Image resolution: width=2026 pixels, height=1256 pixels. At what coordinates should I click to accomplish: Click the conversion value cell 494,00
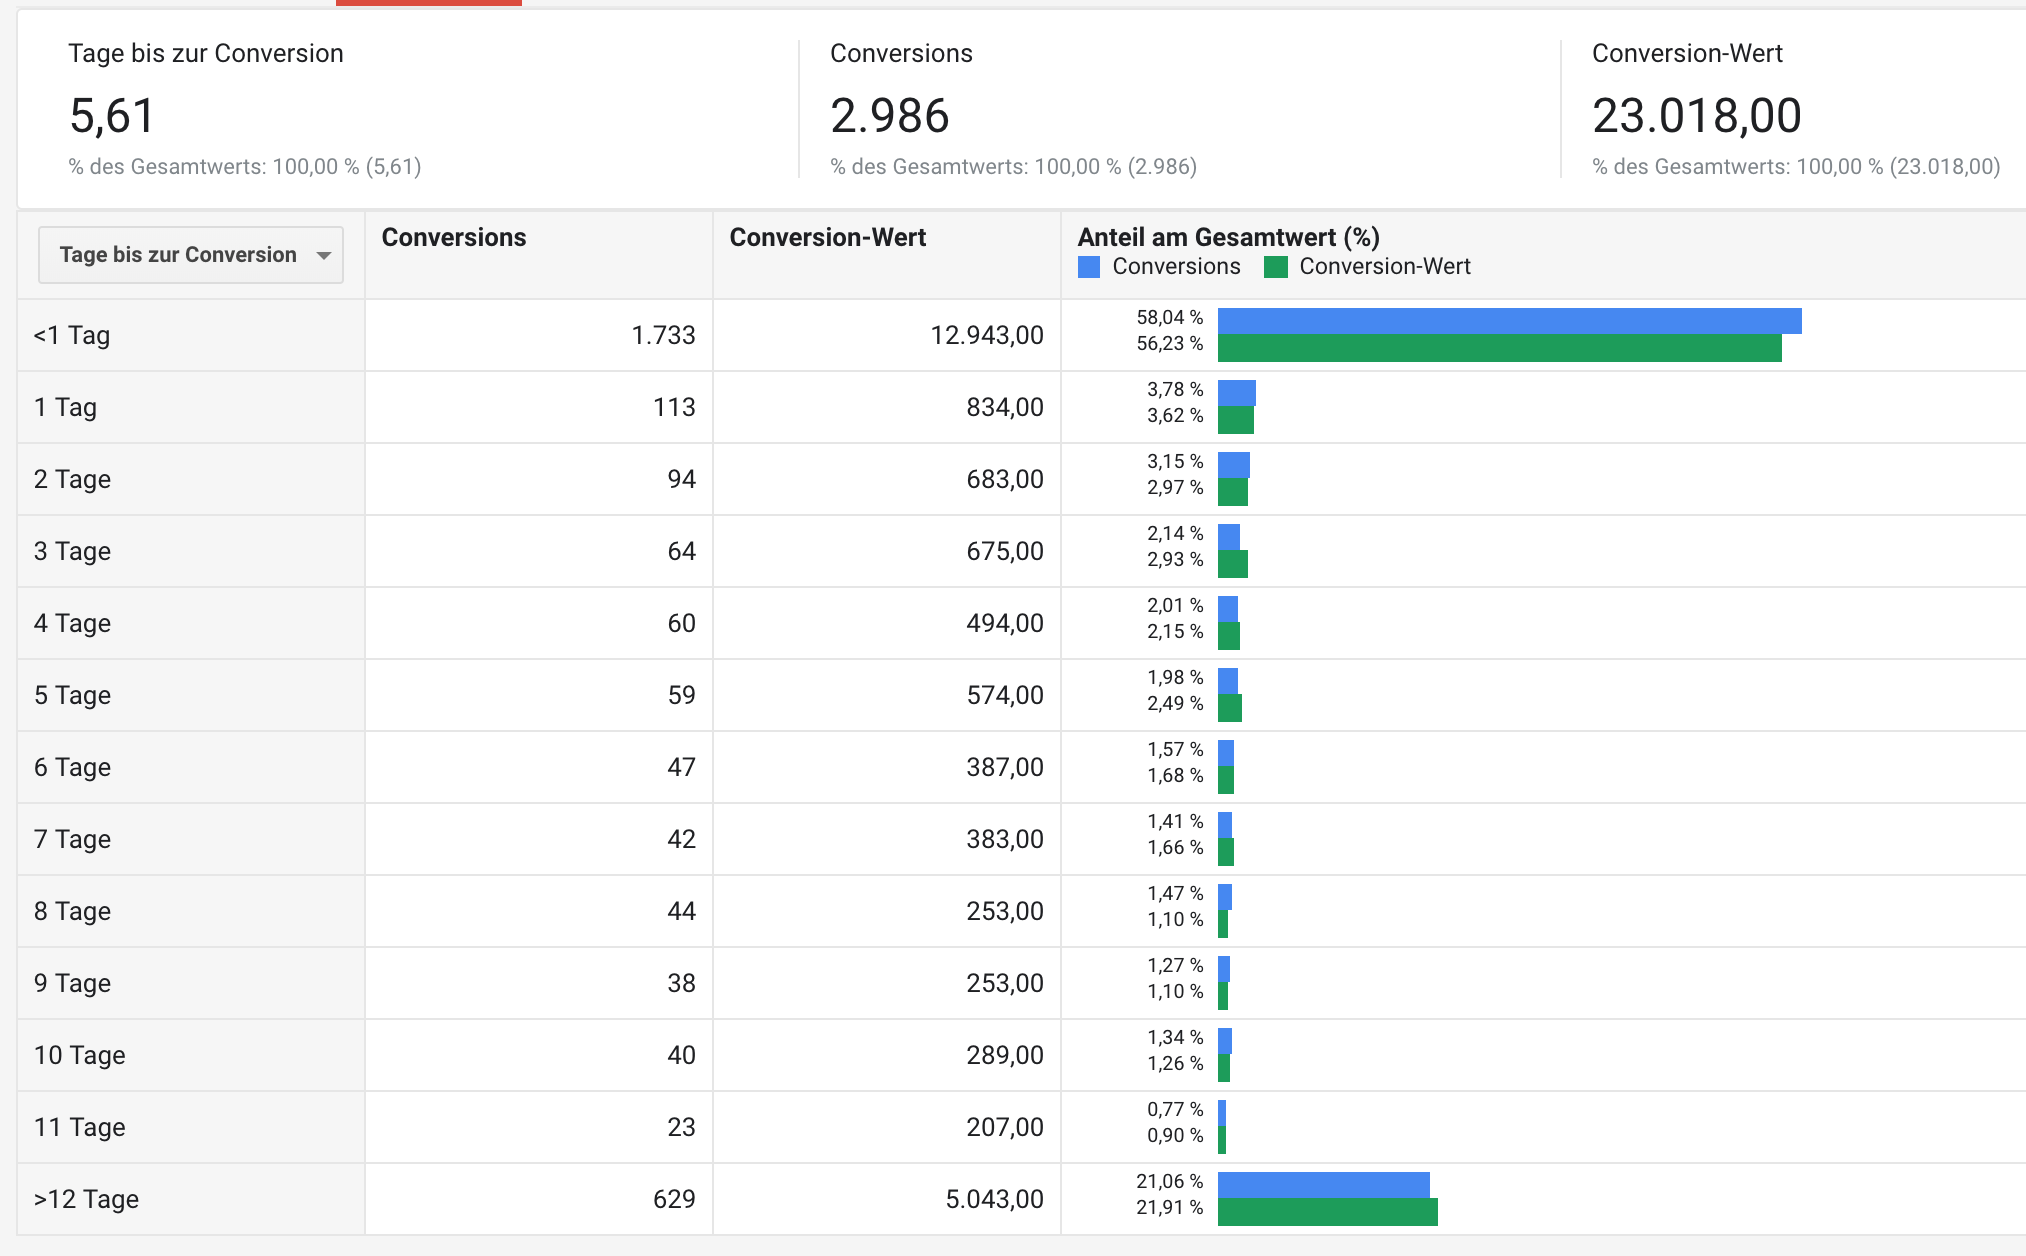click(1005, 623)
